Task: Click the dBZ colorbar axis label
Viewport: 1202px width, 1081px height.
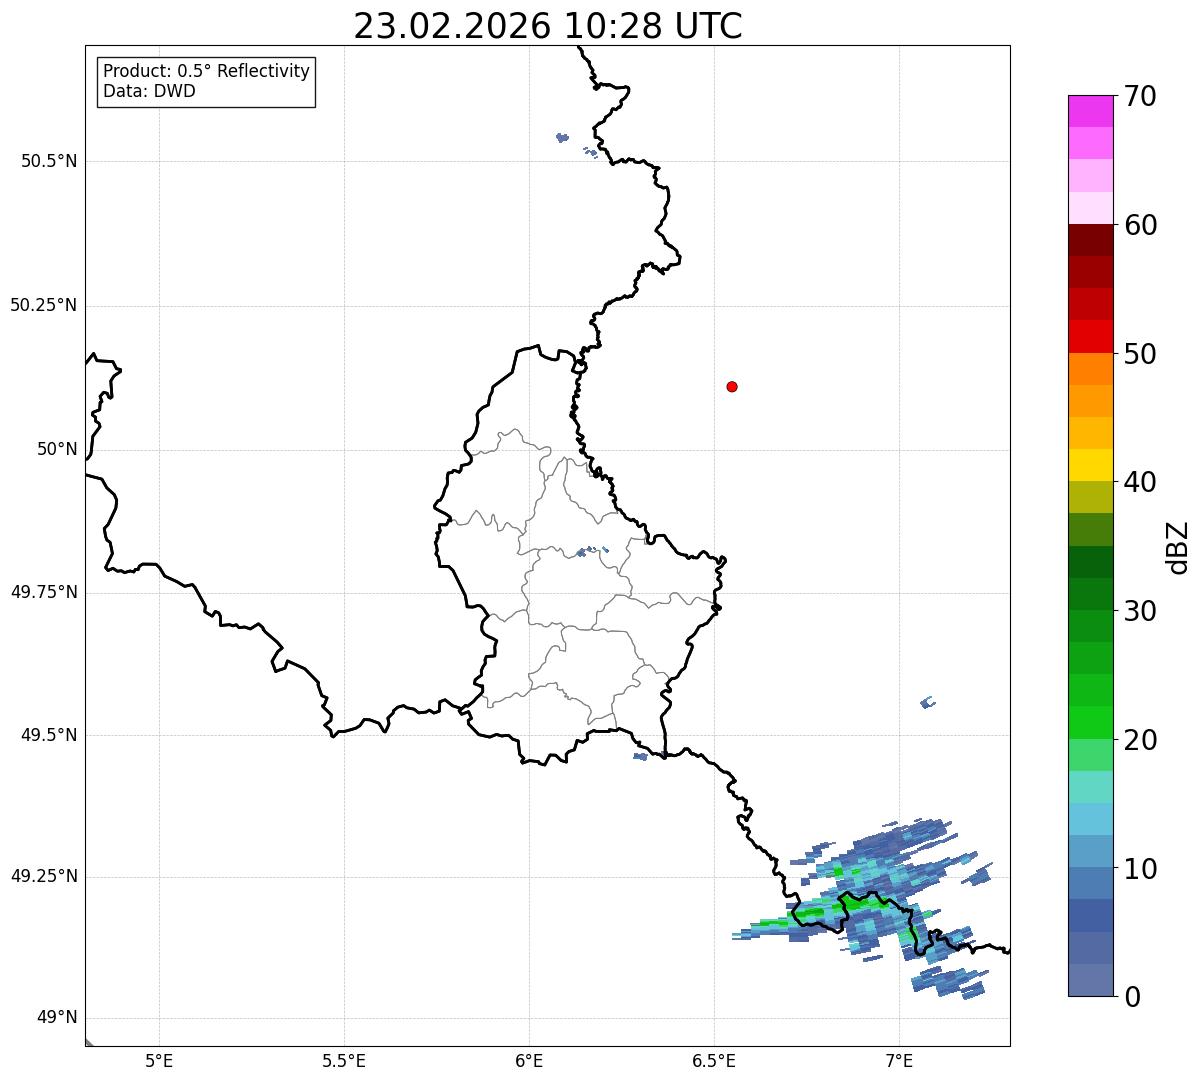Action: [x=1178, y=547]
